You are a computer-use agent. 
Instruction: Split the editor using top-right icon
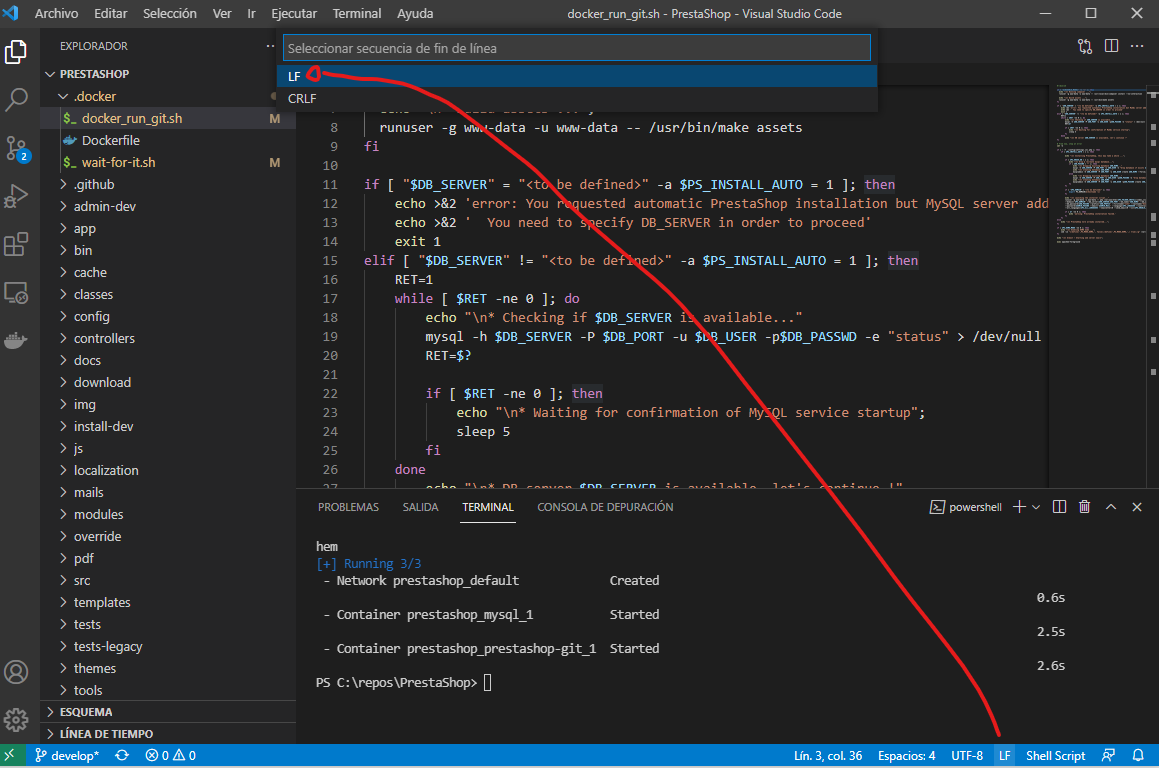(x=1111, y=46)
